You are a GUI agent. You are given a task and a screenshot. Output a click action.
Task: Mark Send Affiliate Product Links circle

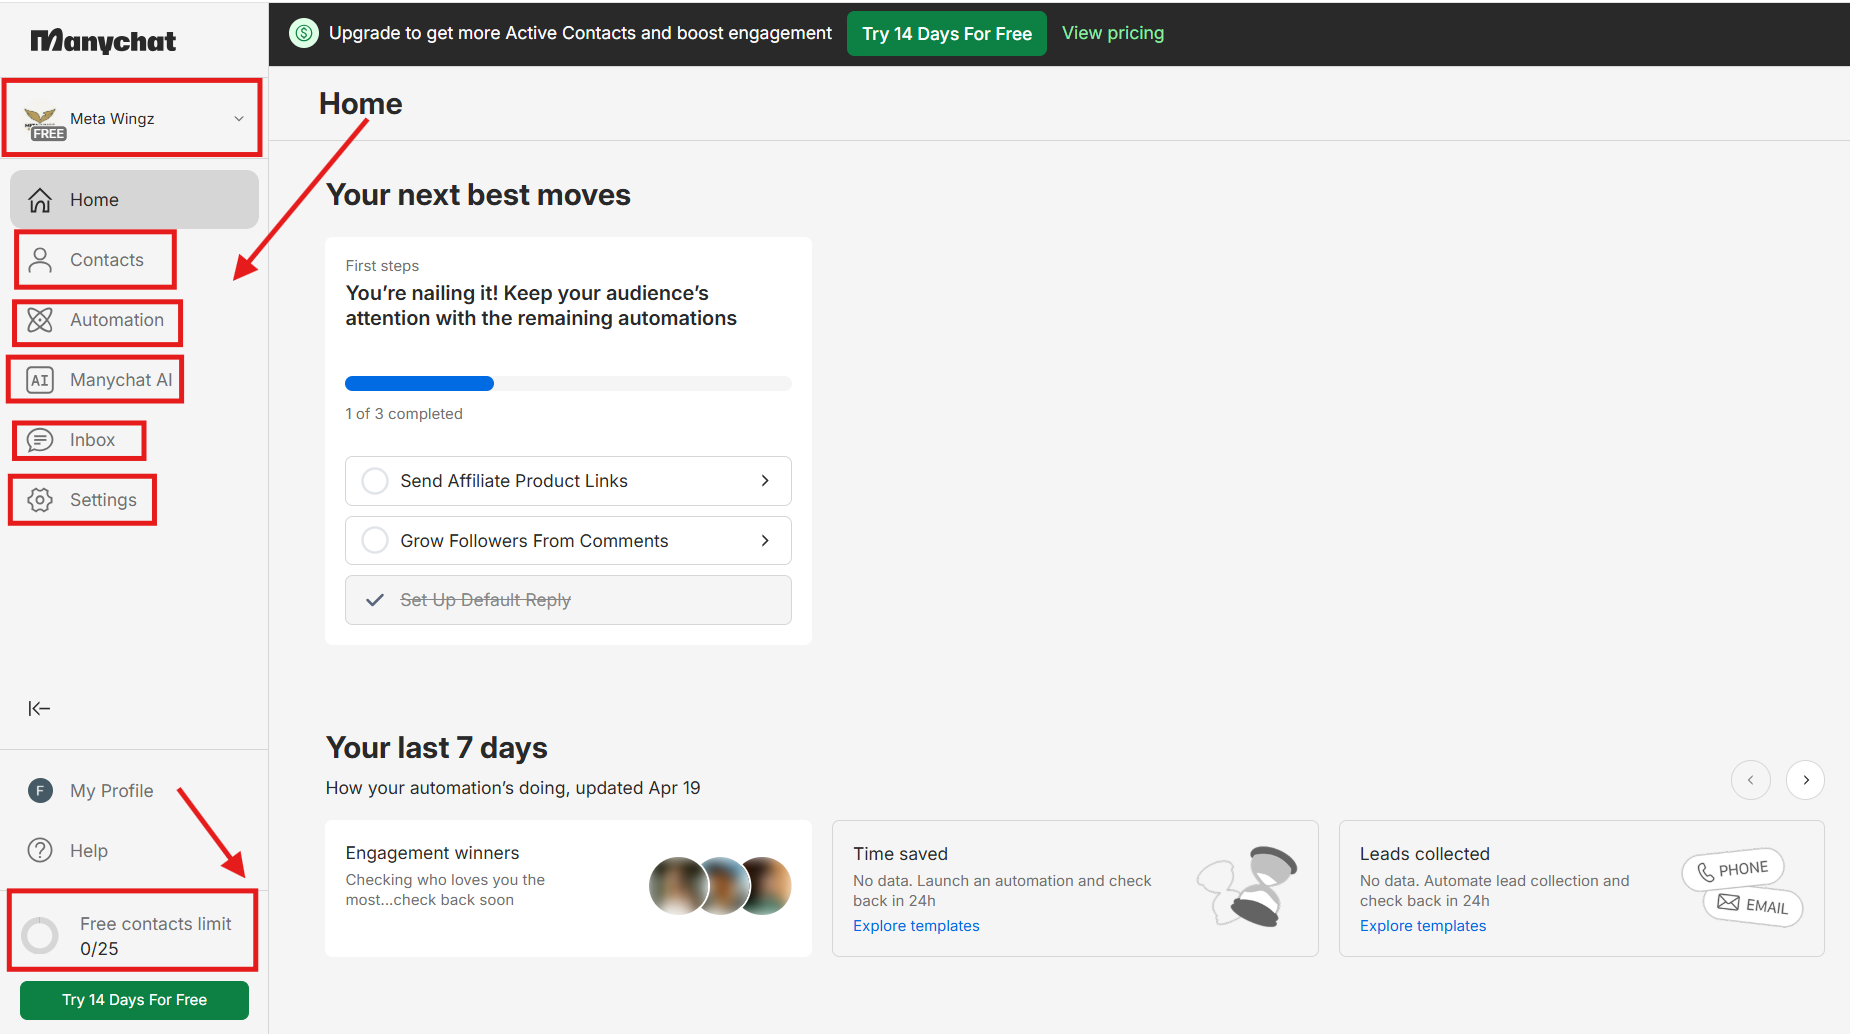tap(375, 481)
